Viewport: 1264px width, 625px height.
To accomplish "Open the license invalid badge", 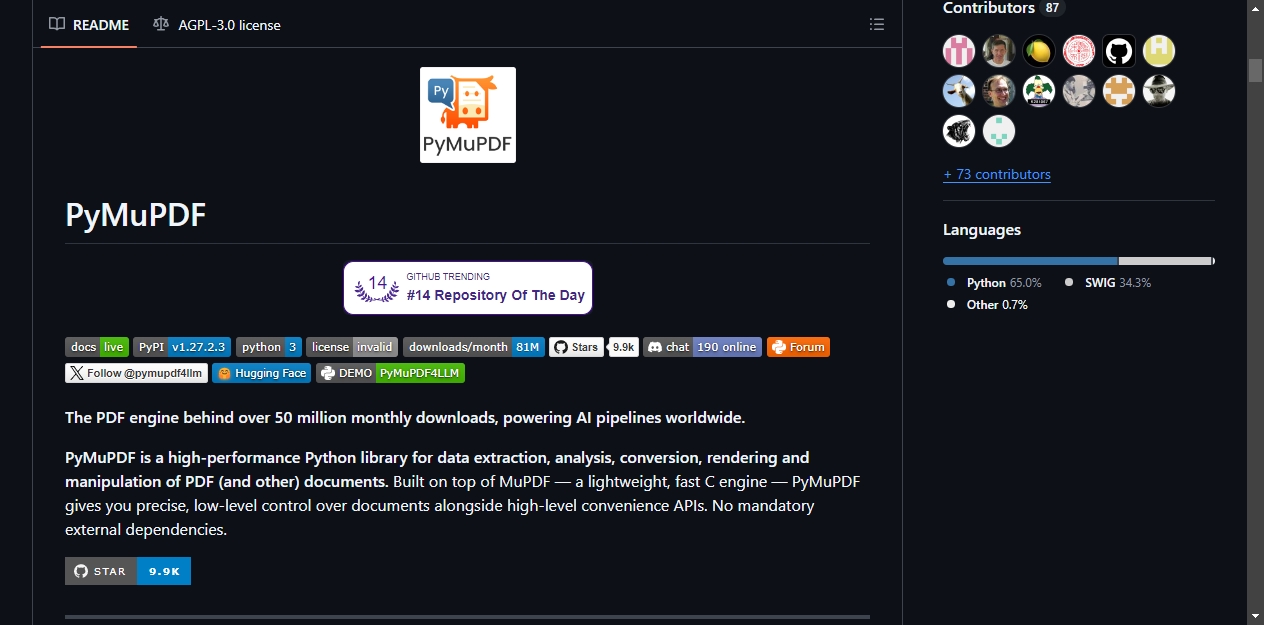I will (x=352, y=347).
